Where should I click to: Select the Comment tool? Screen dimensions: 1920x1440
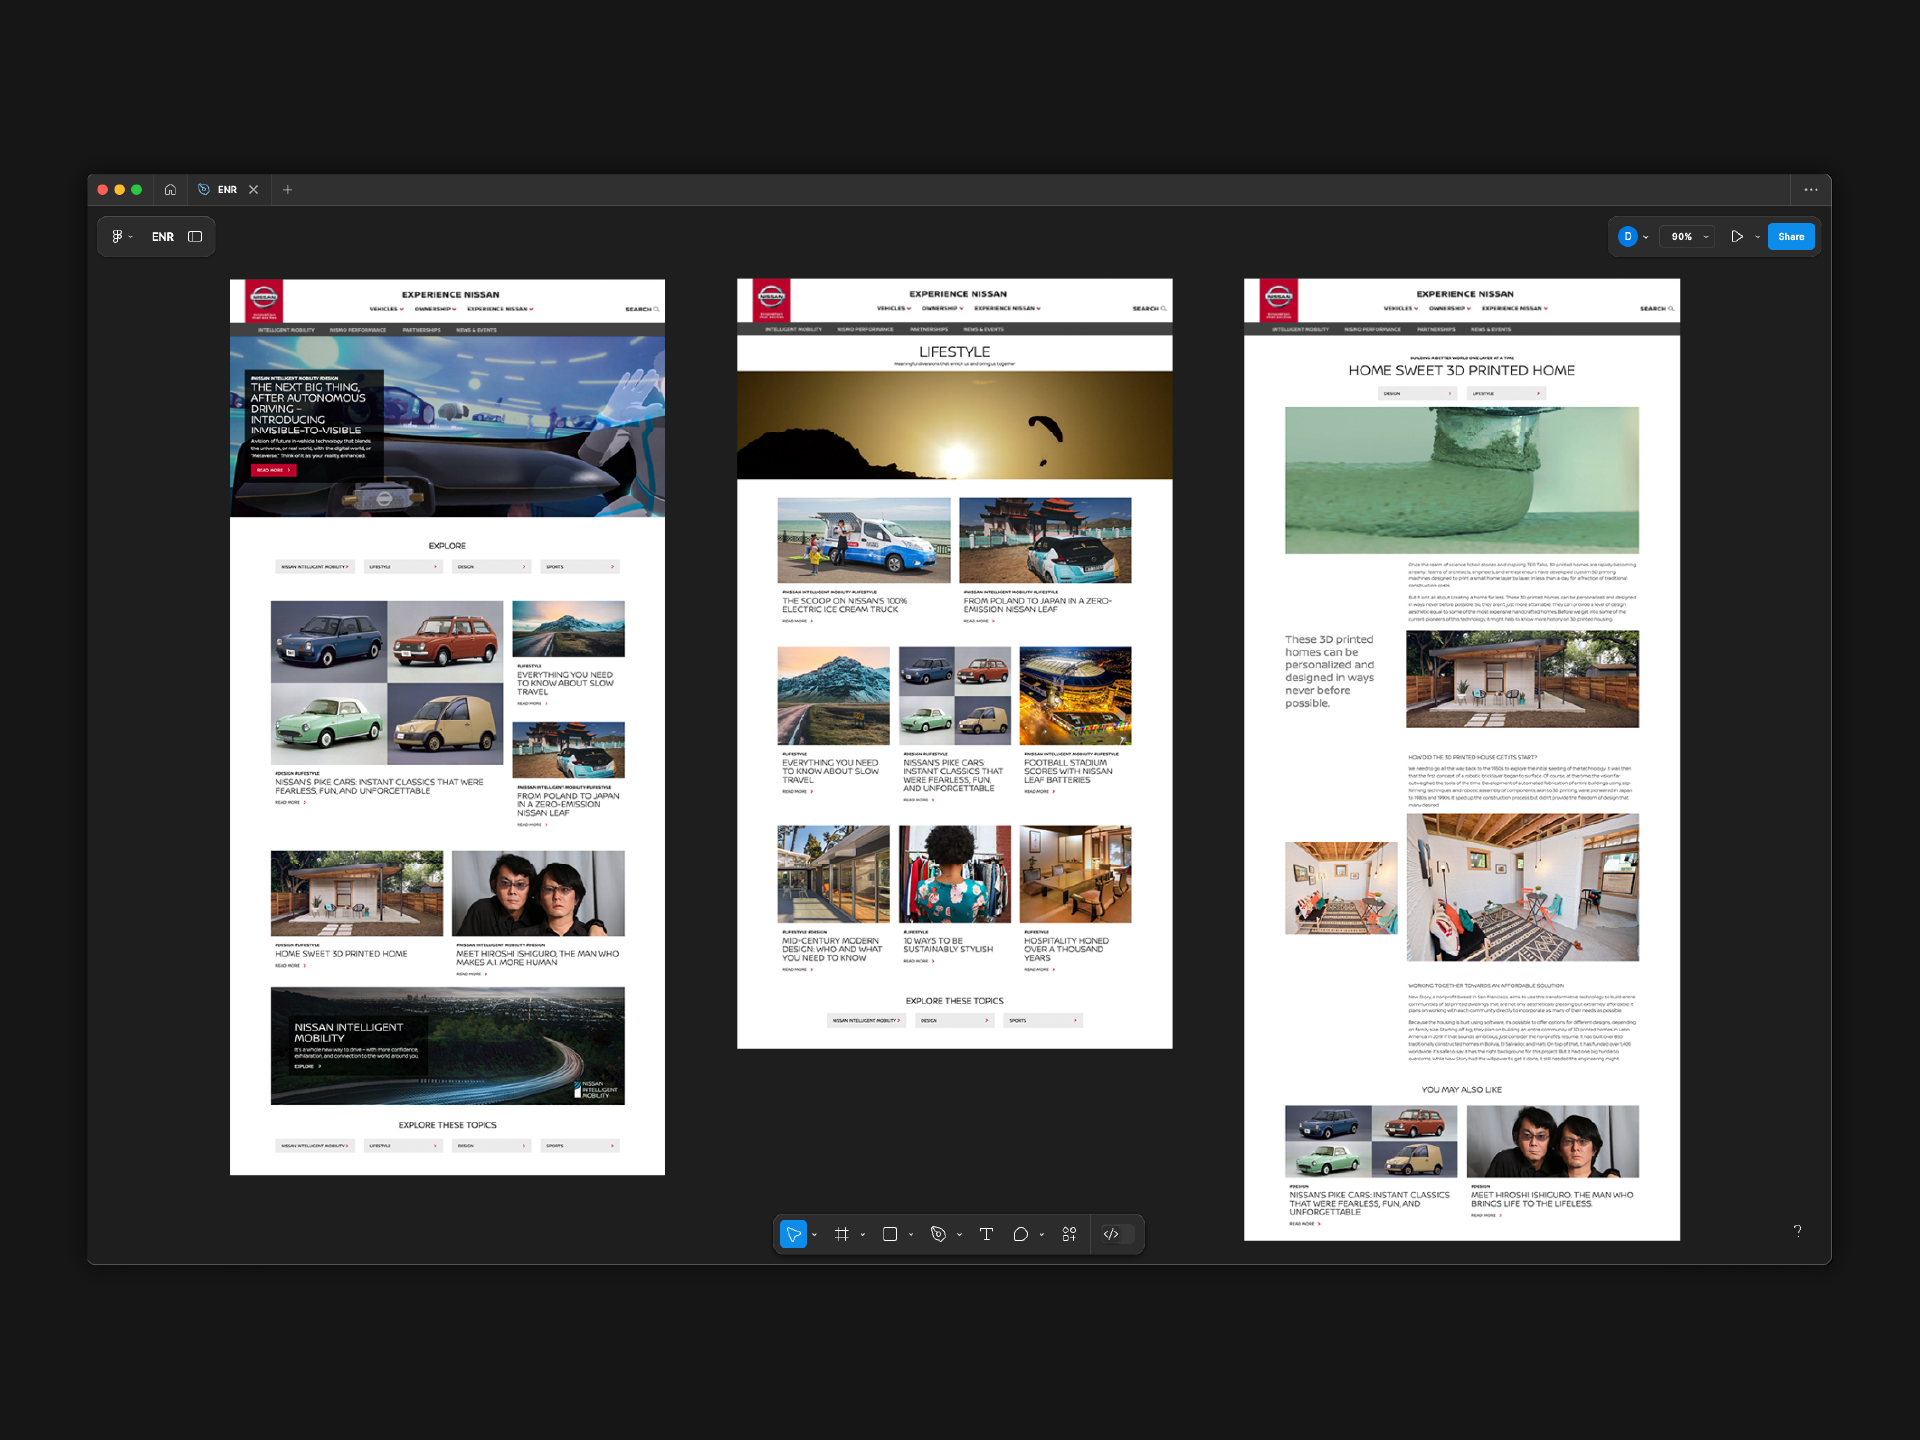[1020, 1234]
